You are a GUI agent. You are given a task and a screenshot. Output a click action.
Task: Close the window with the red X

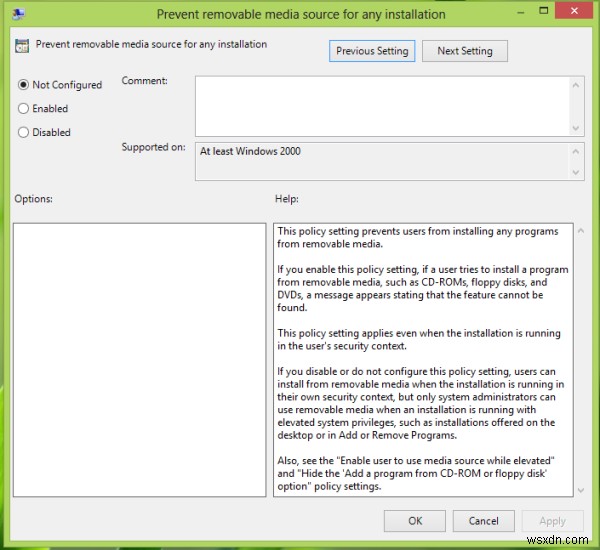574,11
